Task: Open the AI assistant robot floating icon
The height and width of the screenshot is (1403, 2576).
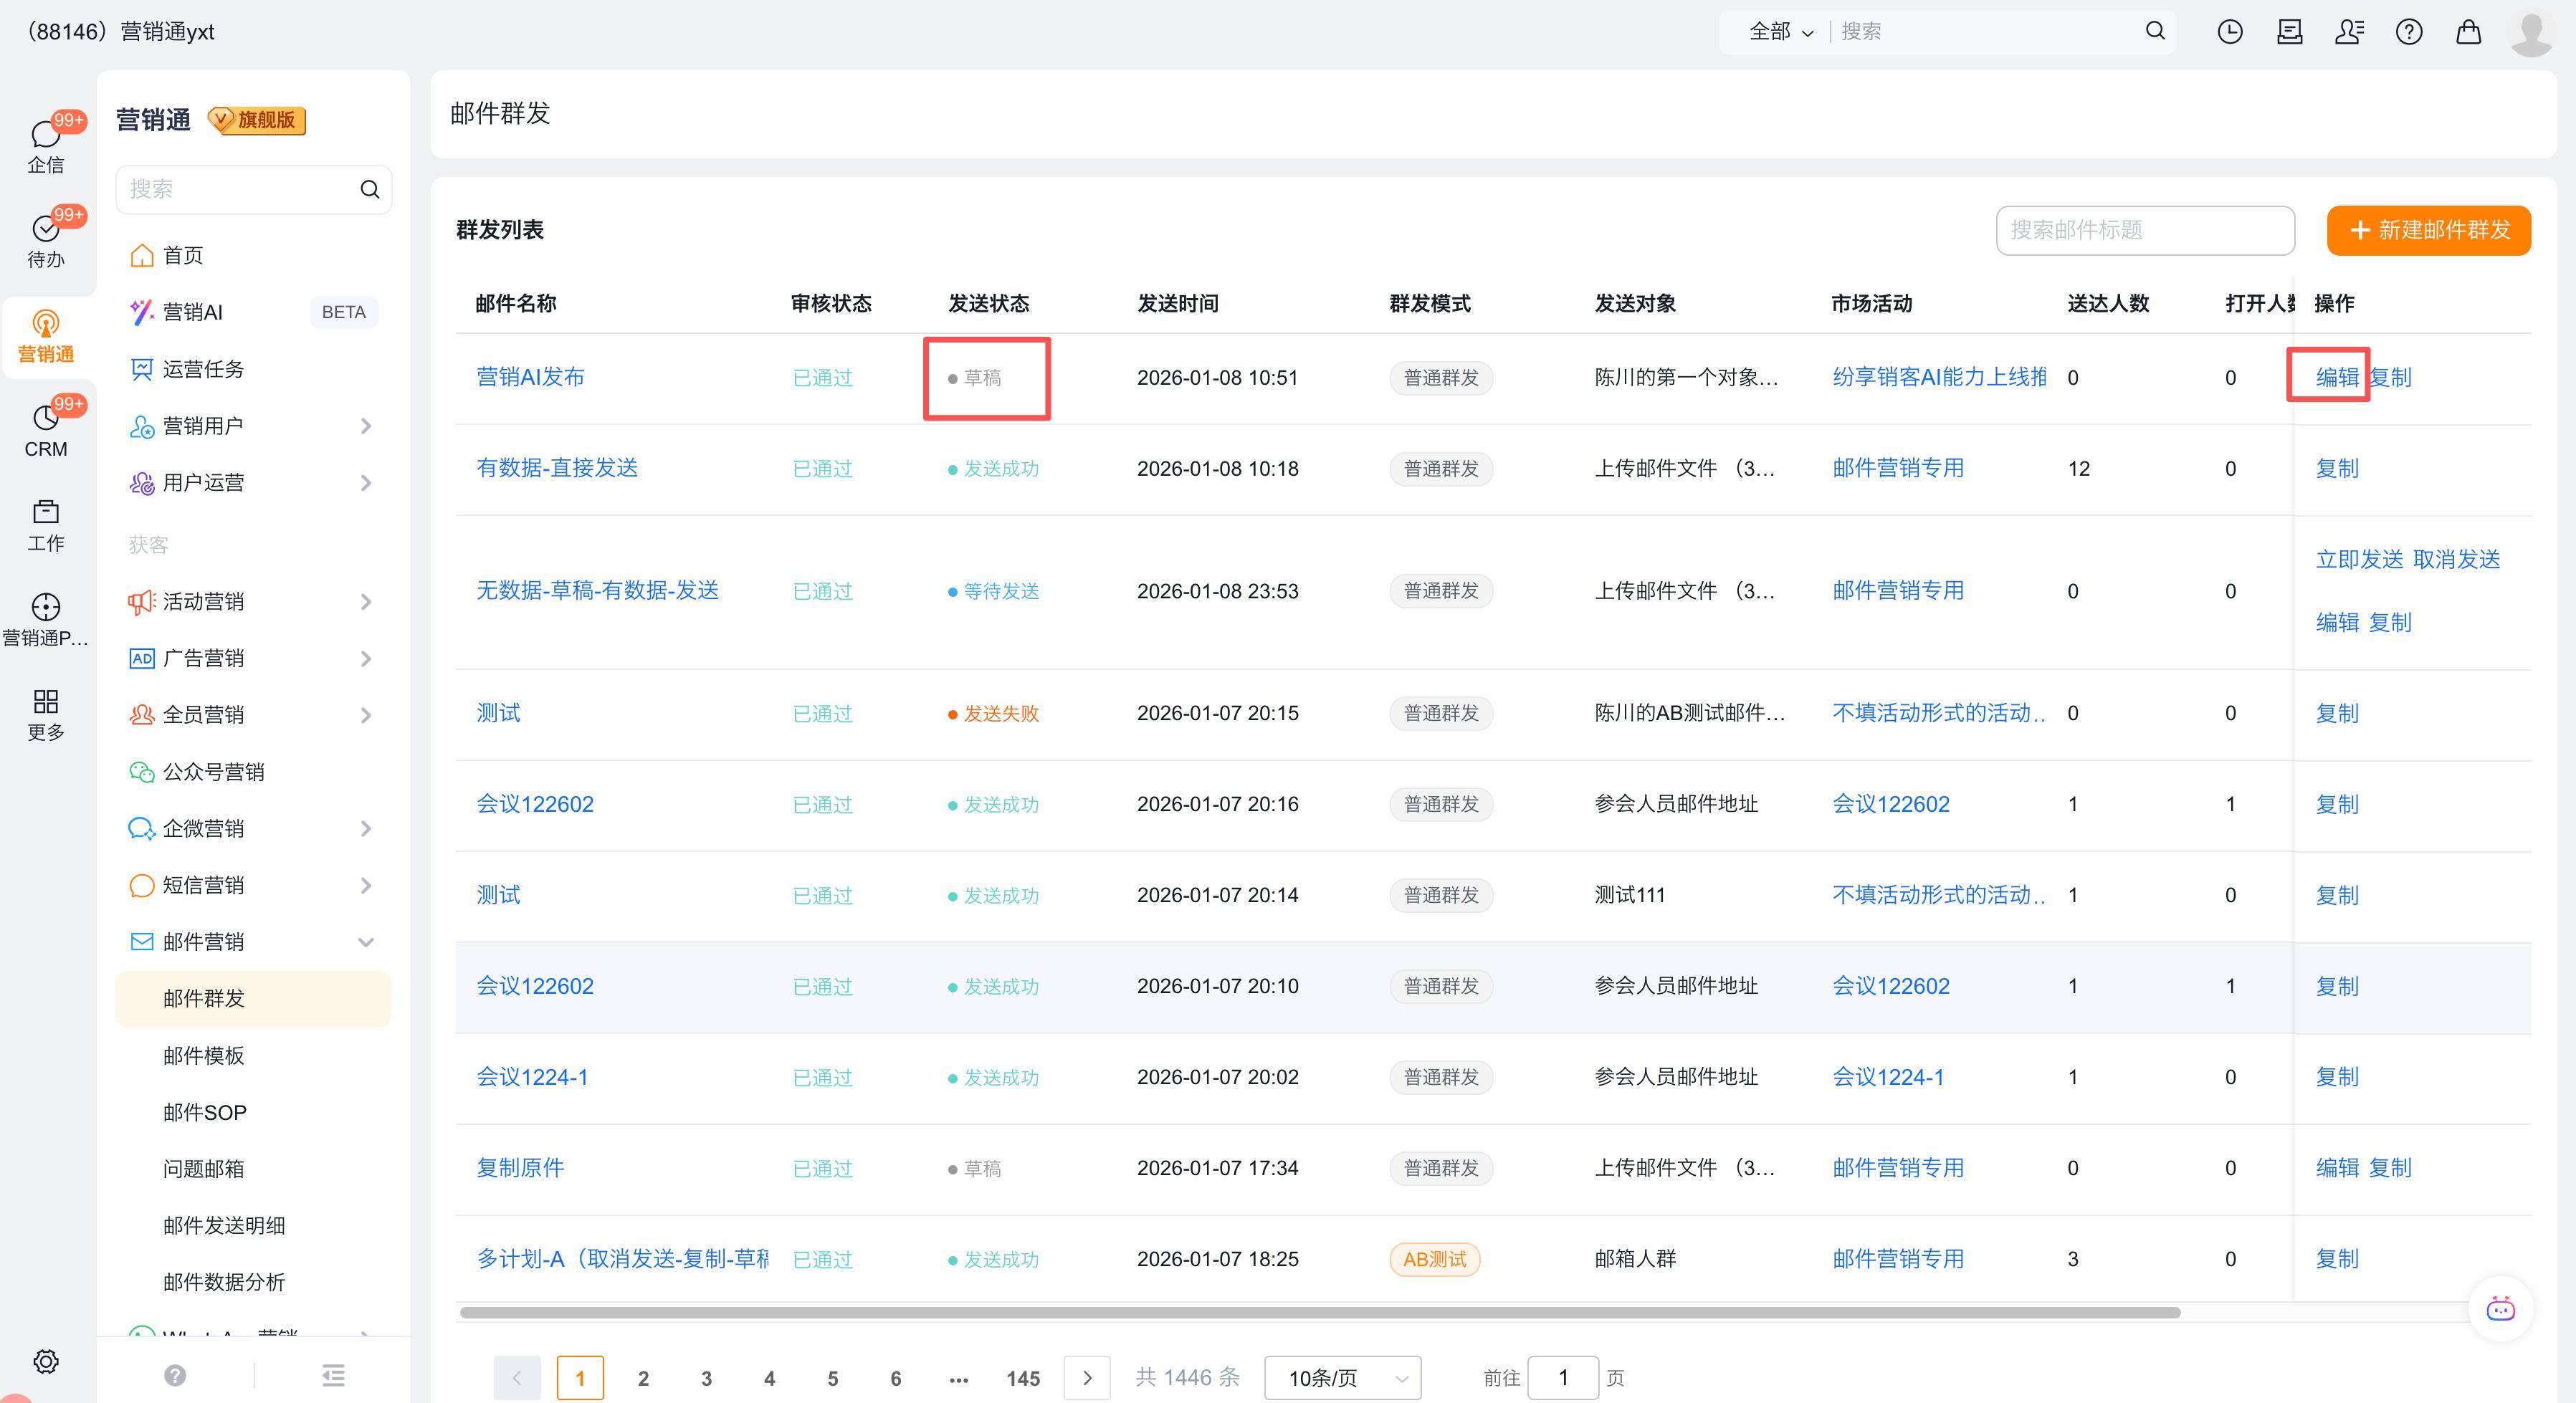Action: tap(2500, 1308)
